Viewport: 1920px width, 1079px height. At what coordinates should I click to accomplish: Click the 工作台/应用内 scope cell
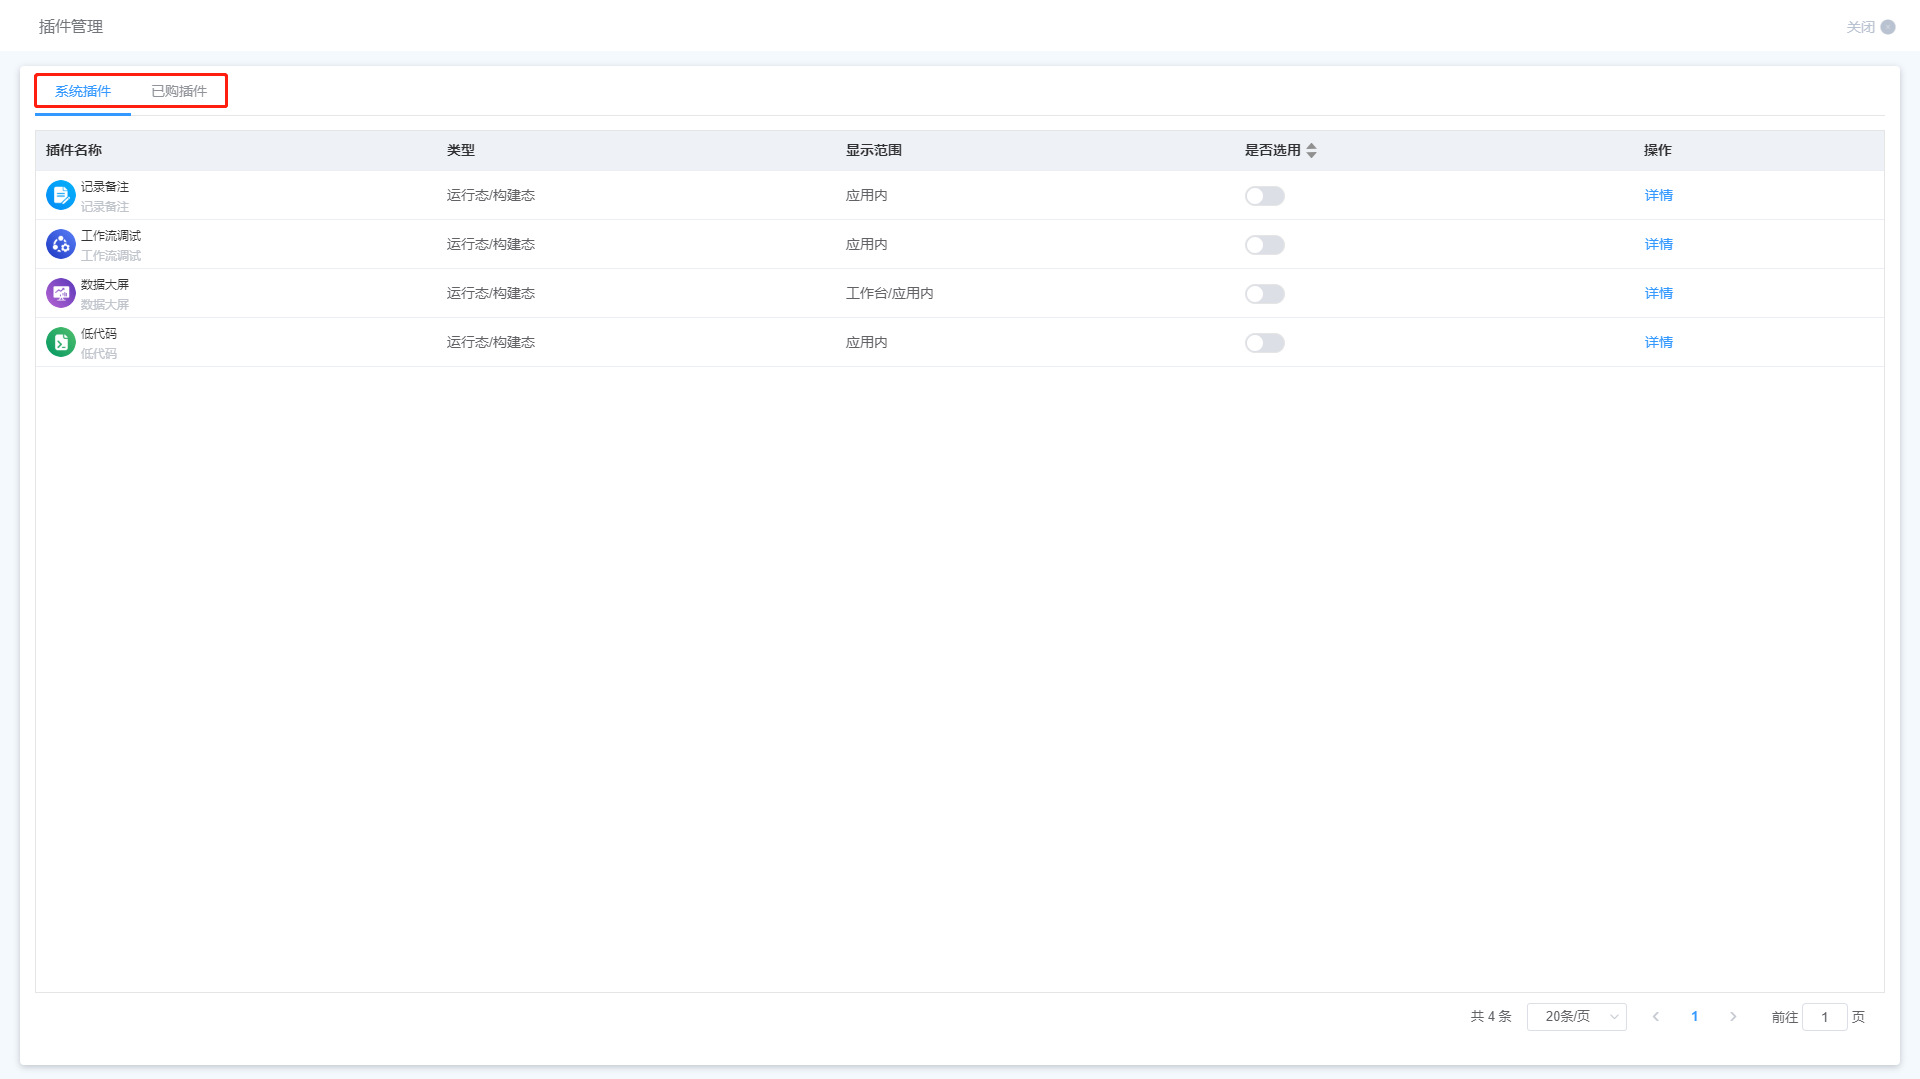coord(890,293)
